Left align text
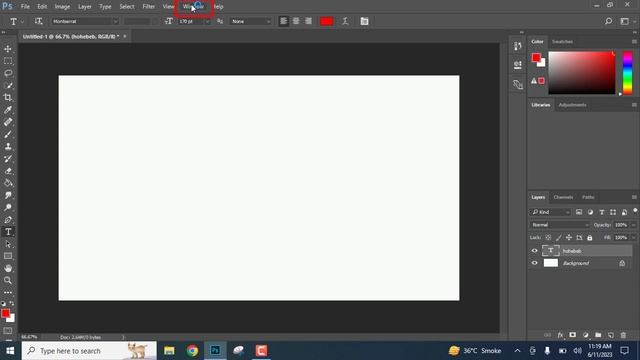The image size is (640, 360). 283,21
